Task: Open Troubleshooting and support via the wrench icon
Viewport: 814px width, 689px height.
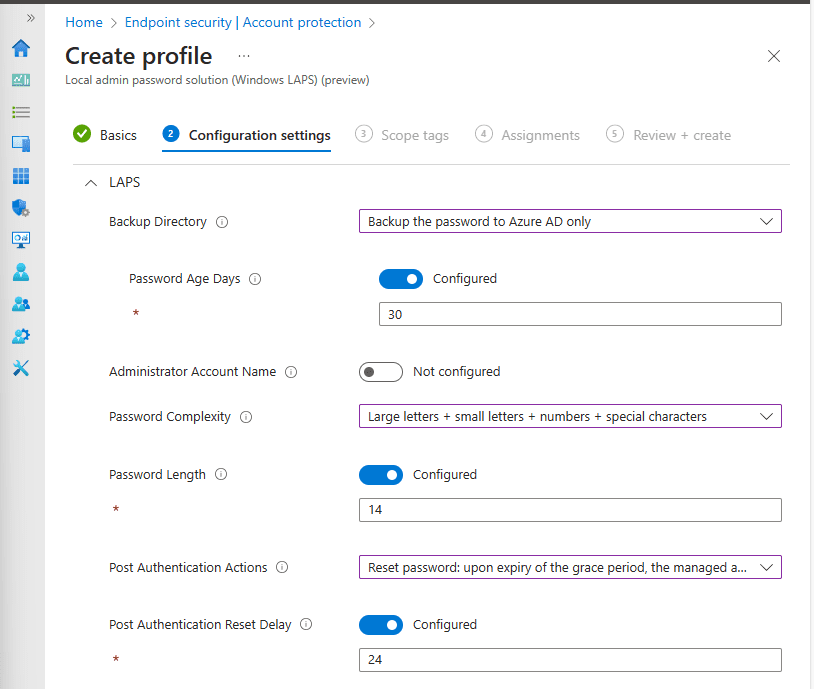Action: [x=20, y=368]
